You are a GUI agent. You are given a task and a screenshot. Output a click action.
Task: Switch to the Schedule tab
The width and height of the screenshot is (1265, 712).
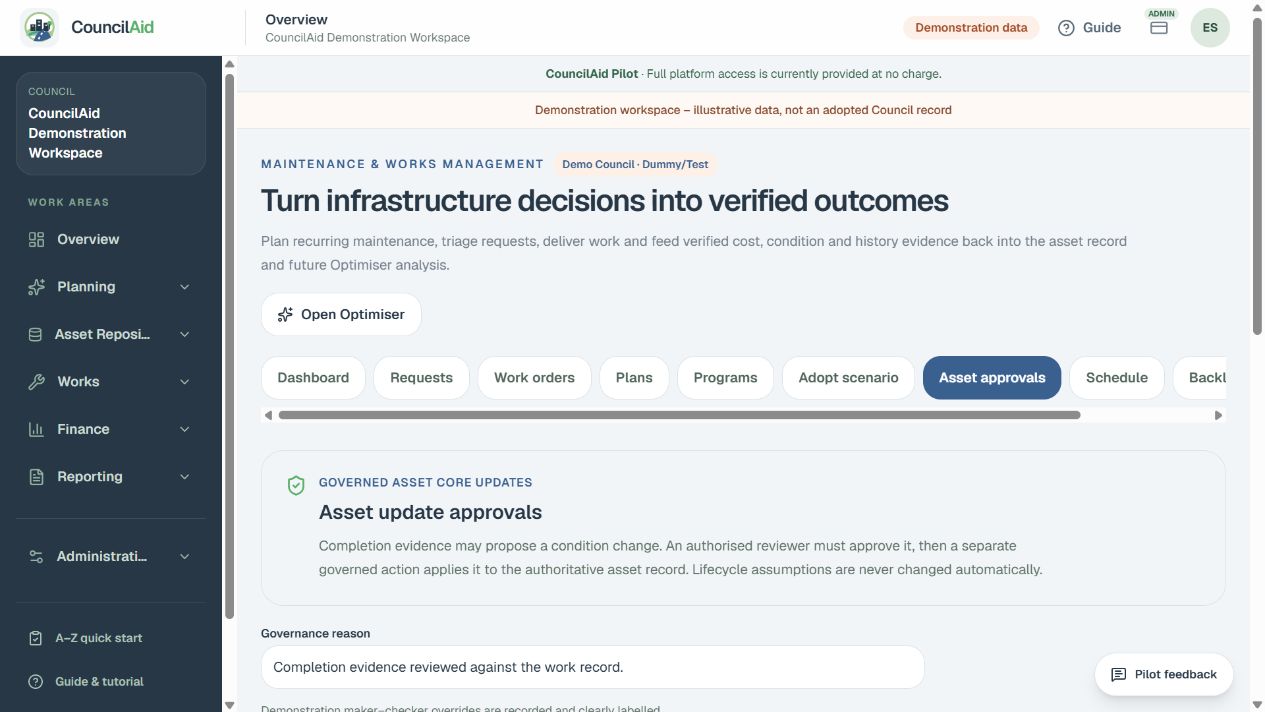[x=1117, y=378]
